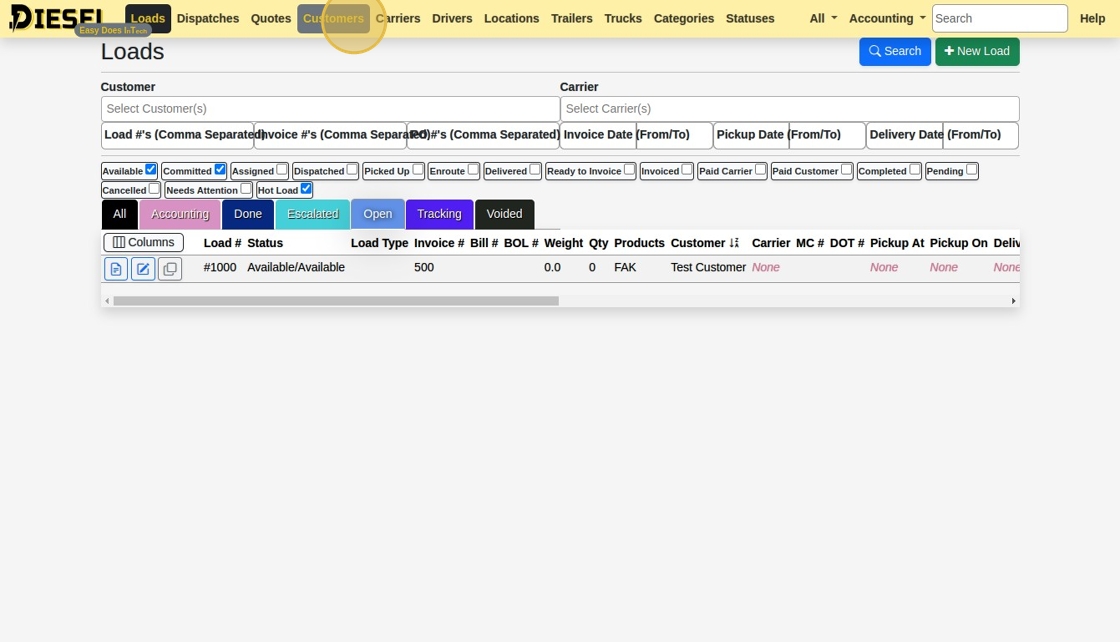Switch to the Open tab

[x=377, y=214]
